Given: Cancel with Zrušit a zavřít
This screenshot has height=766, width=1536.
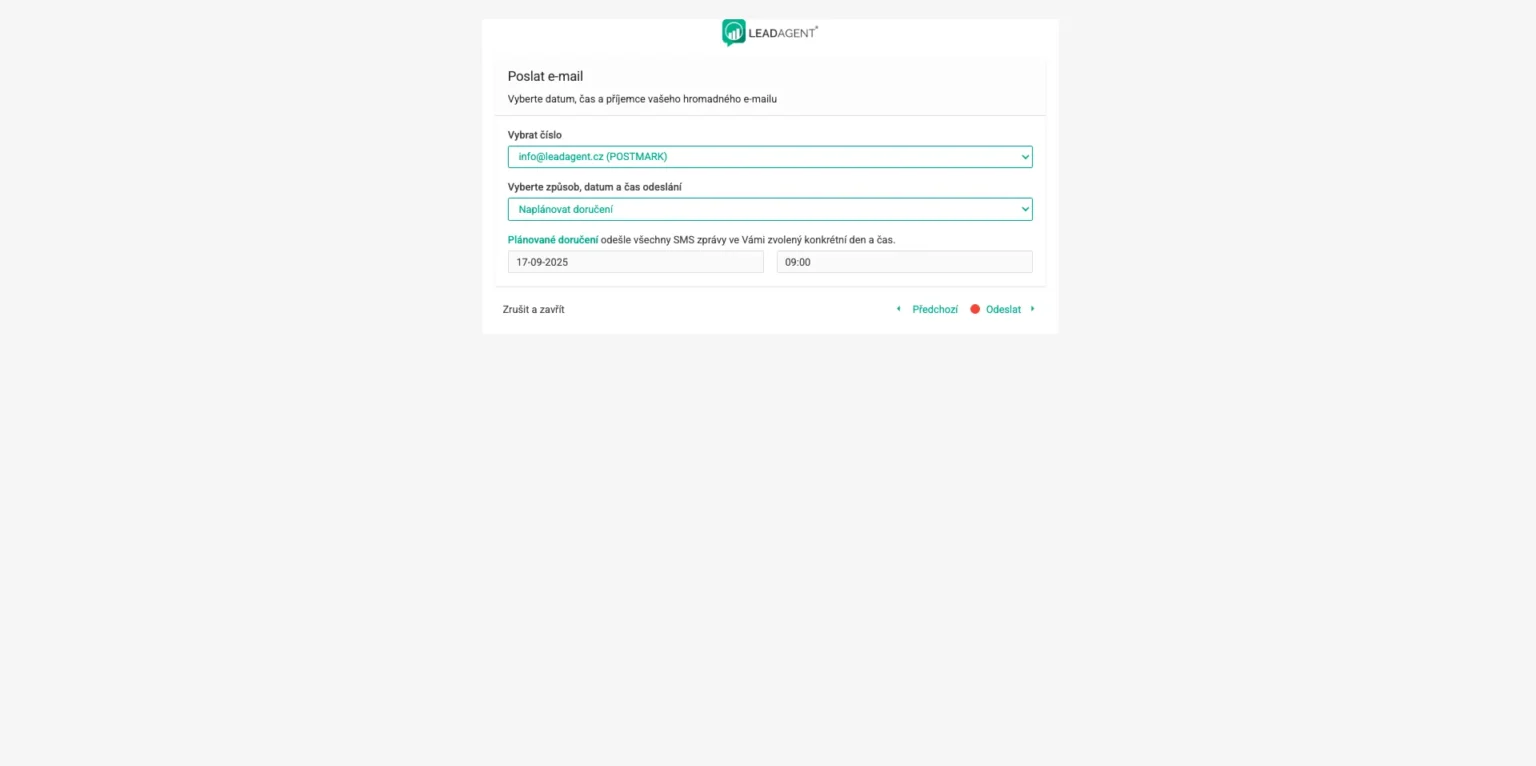Looking at the screenshot, I should [x=534, y=310].
